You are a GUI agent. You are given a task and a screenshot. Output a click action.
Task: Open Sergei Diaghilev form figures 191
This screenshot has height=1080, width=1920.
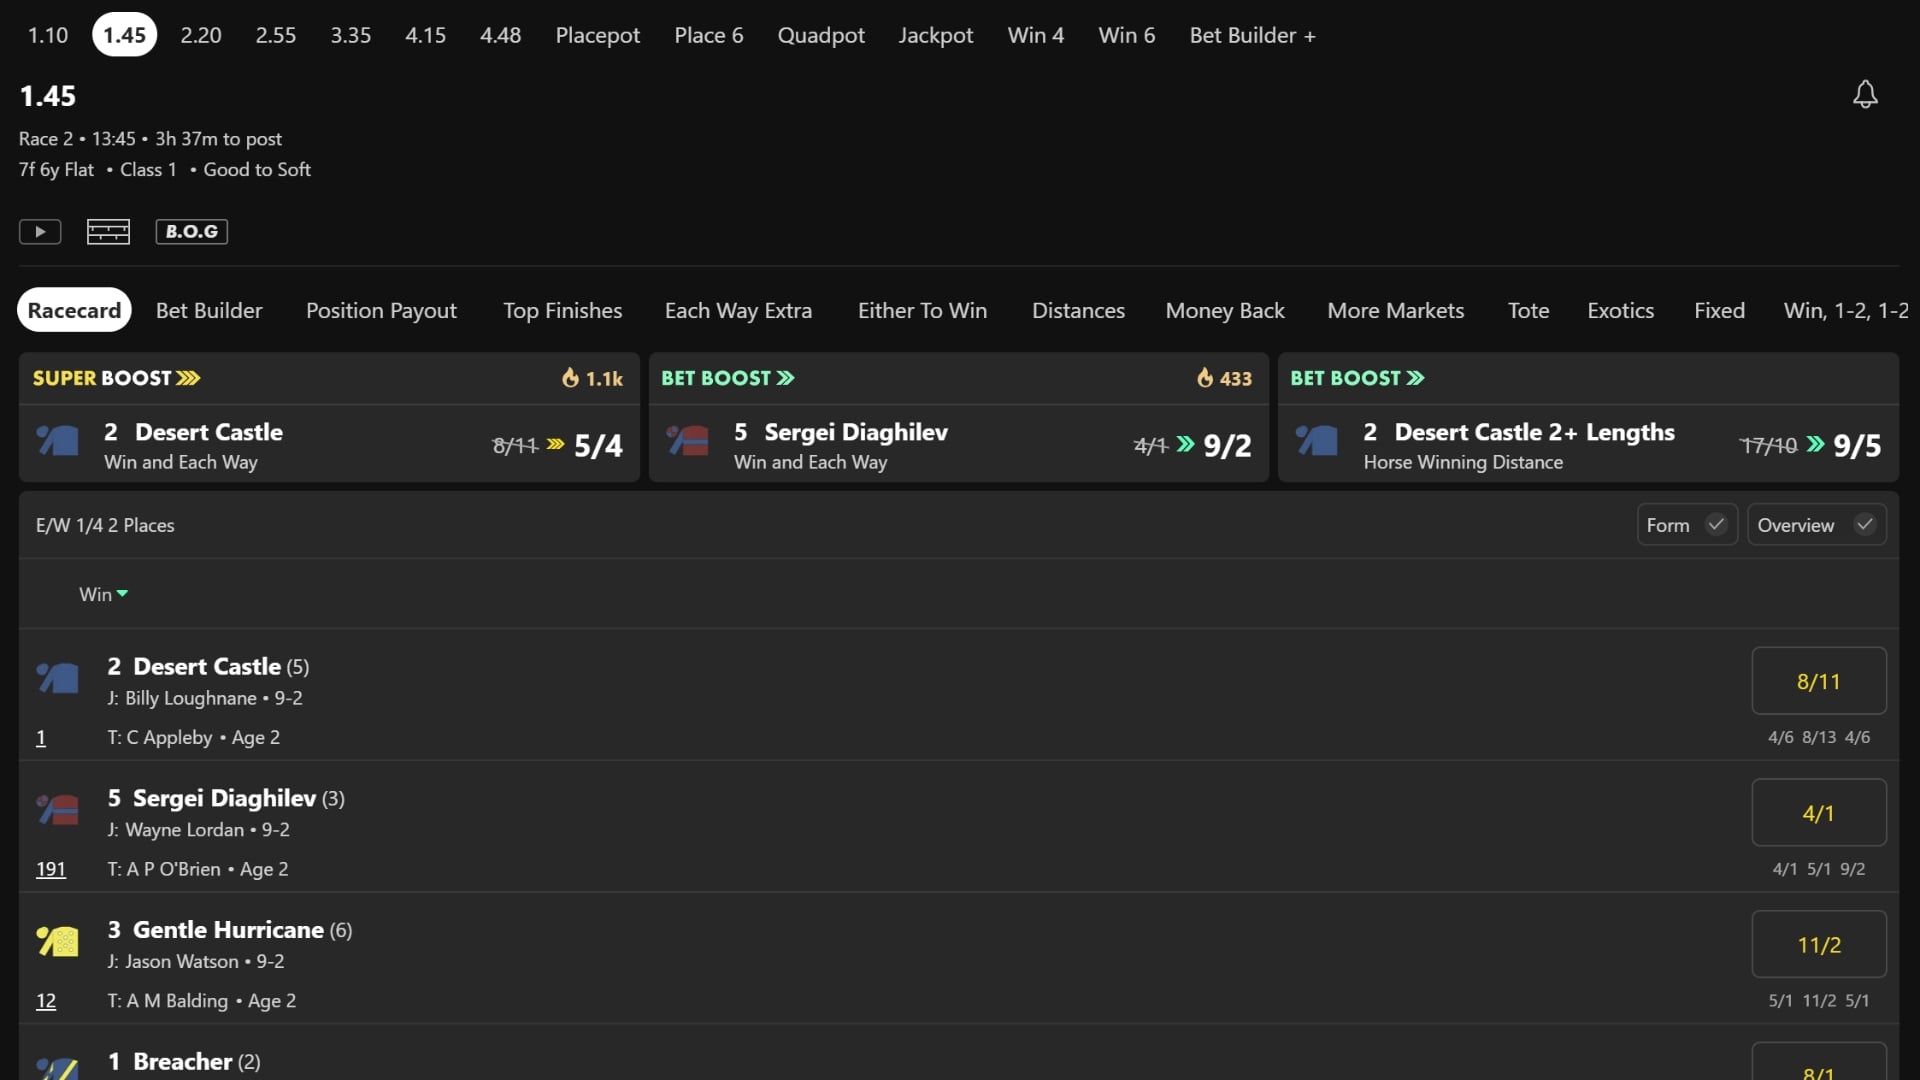pos(51,869)
